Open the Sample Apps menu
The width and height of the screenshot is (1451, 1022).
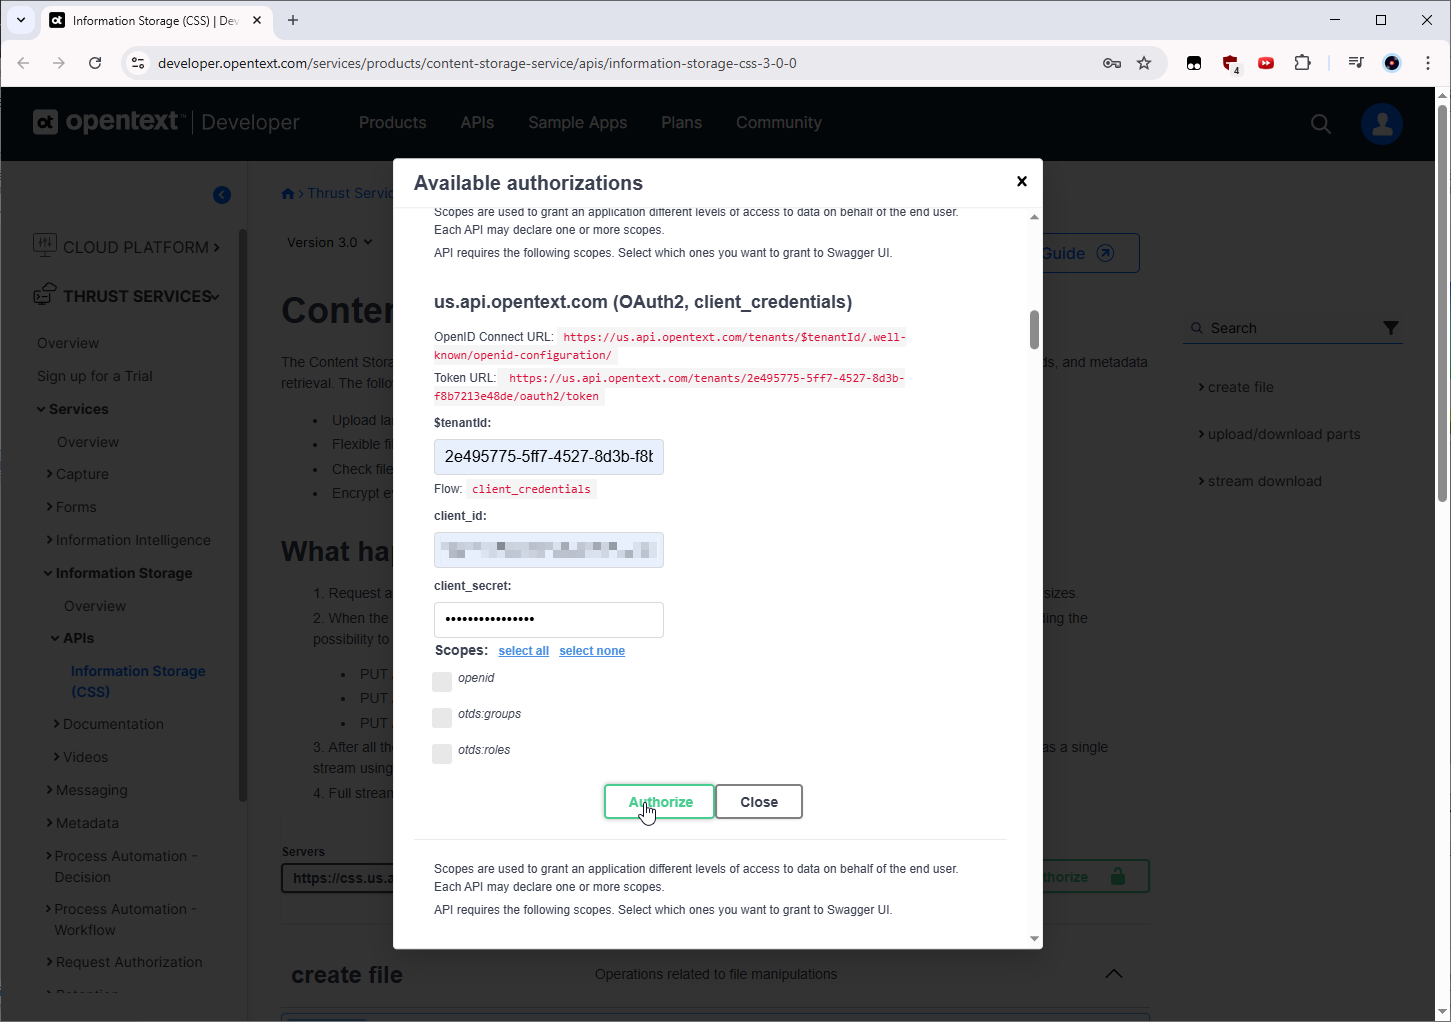tap(577, 123)
